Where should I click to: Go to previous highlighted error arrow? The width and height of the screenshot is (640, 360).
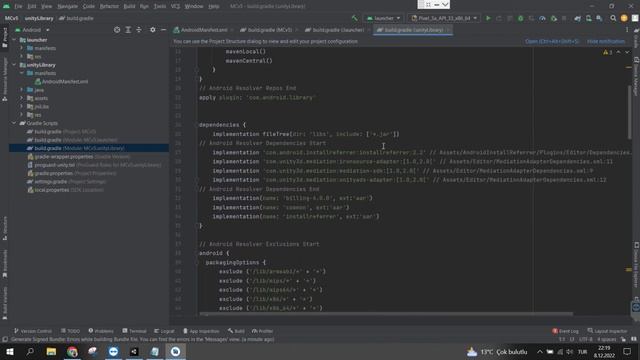pyautogui.click(x=618, y=52)
